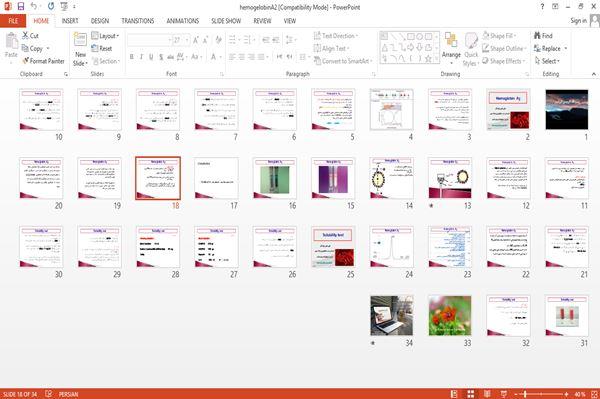Open Shape Outline dropdown
This screenshot has height=399, width=600.
(504, 48)
